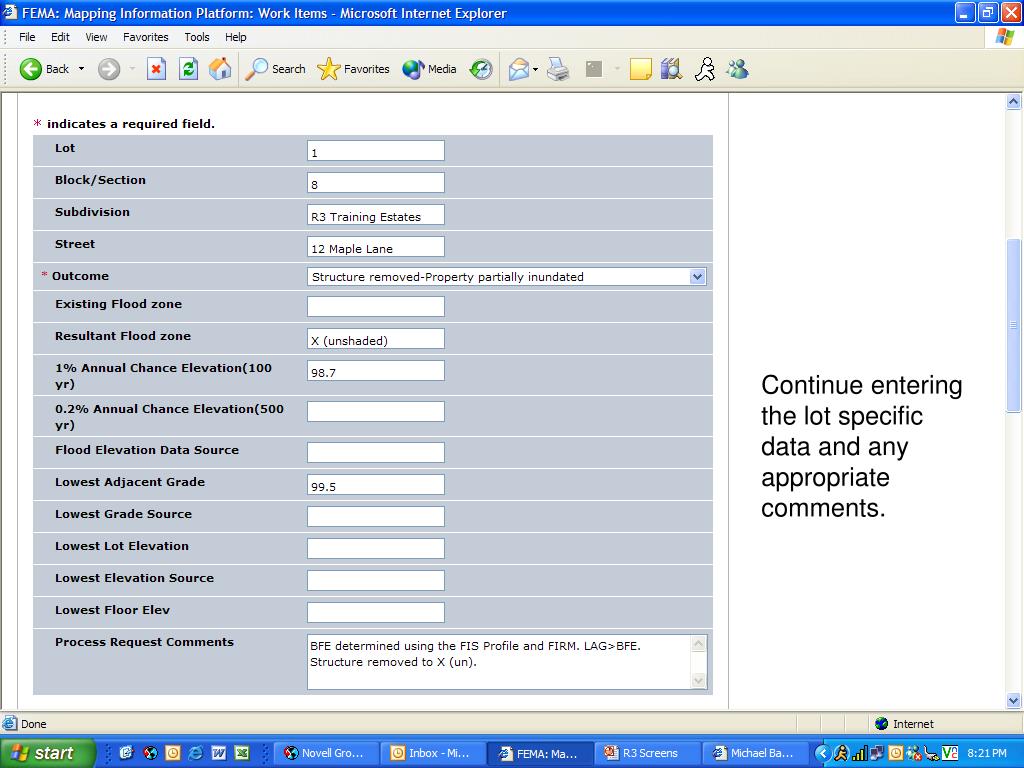The height and width of the screenshot is (768, 1024).
Task: Click the Lowest Adjacent Grade field
Action: [x=376, y=485]
